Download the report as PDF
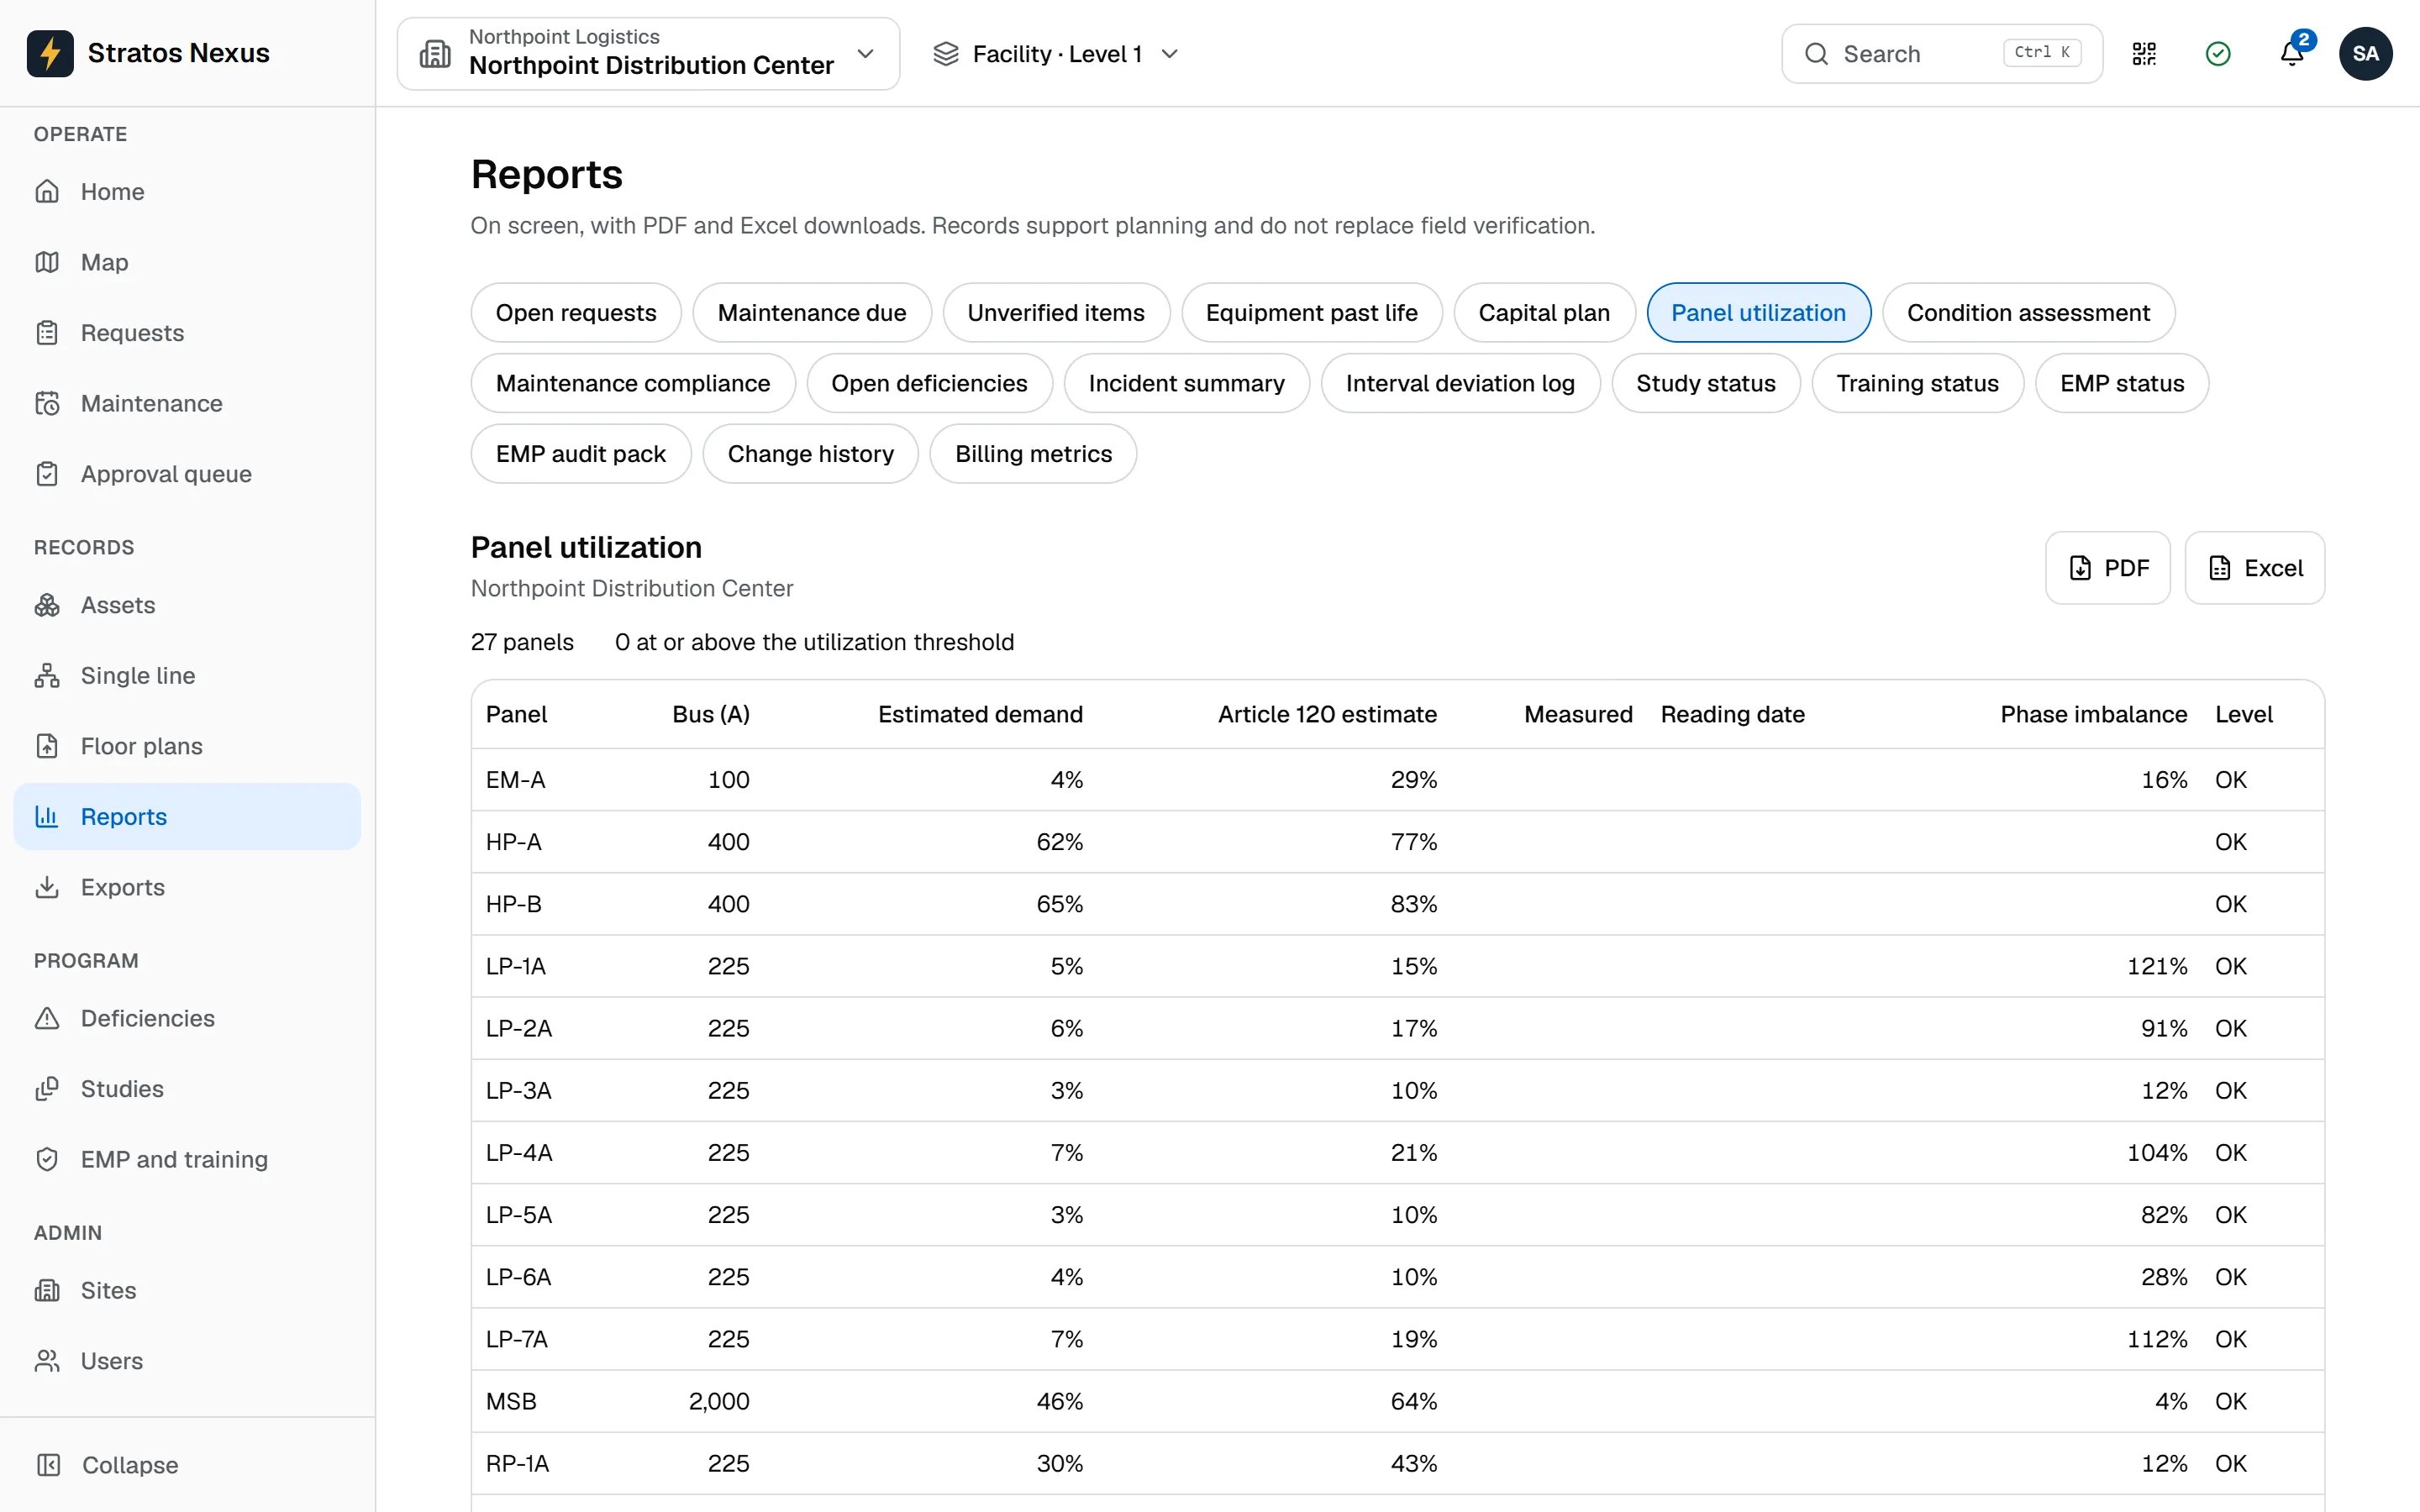2420x1512 pixels. point(2108,568)
